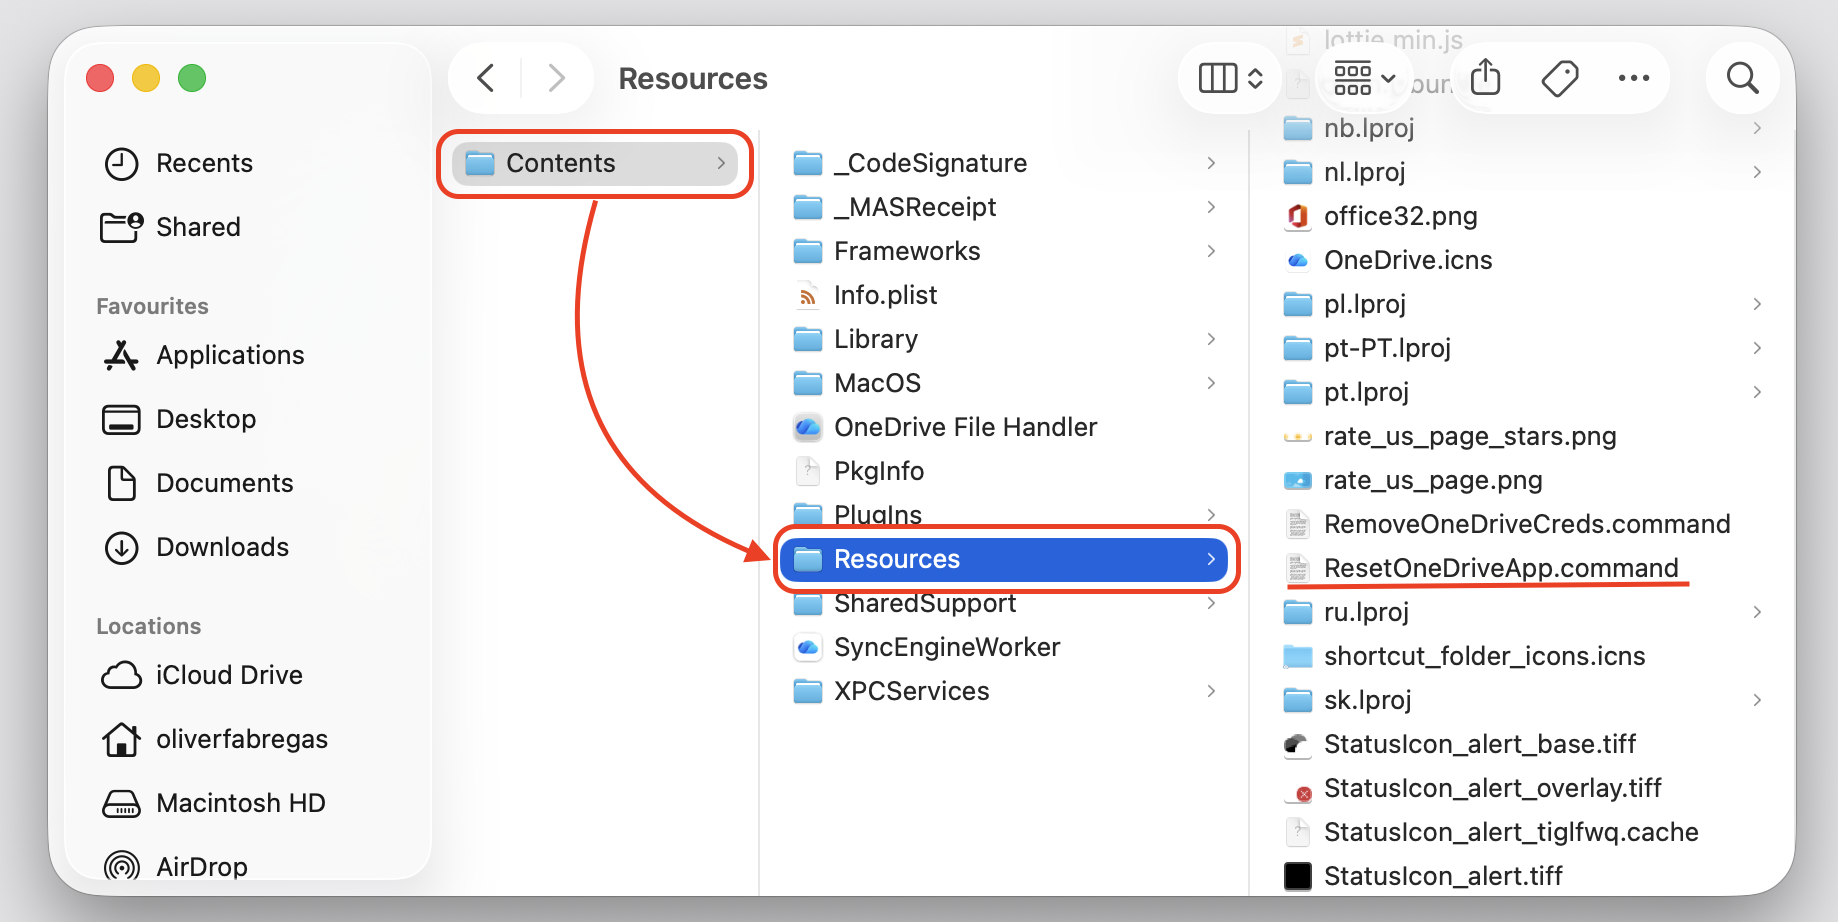Screen dimensions: 1838x922
Task: Select the Info.plist file
Action: click(1004, 295)
